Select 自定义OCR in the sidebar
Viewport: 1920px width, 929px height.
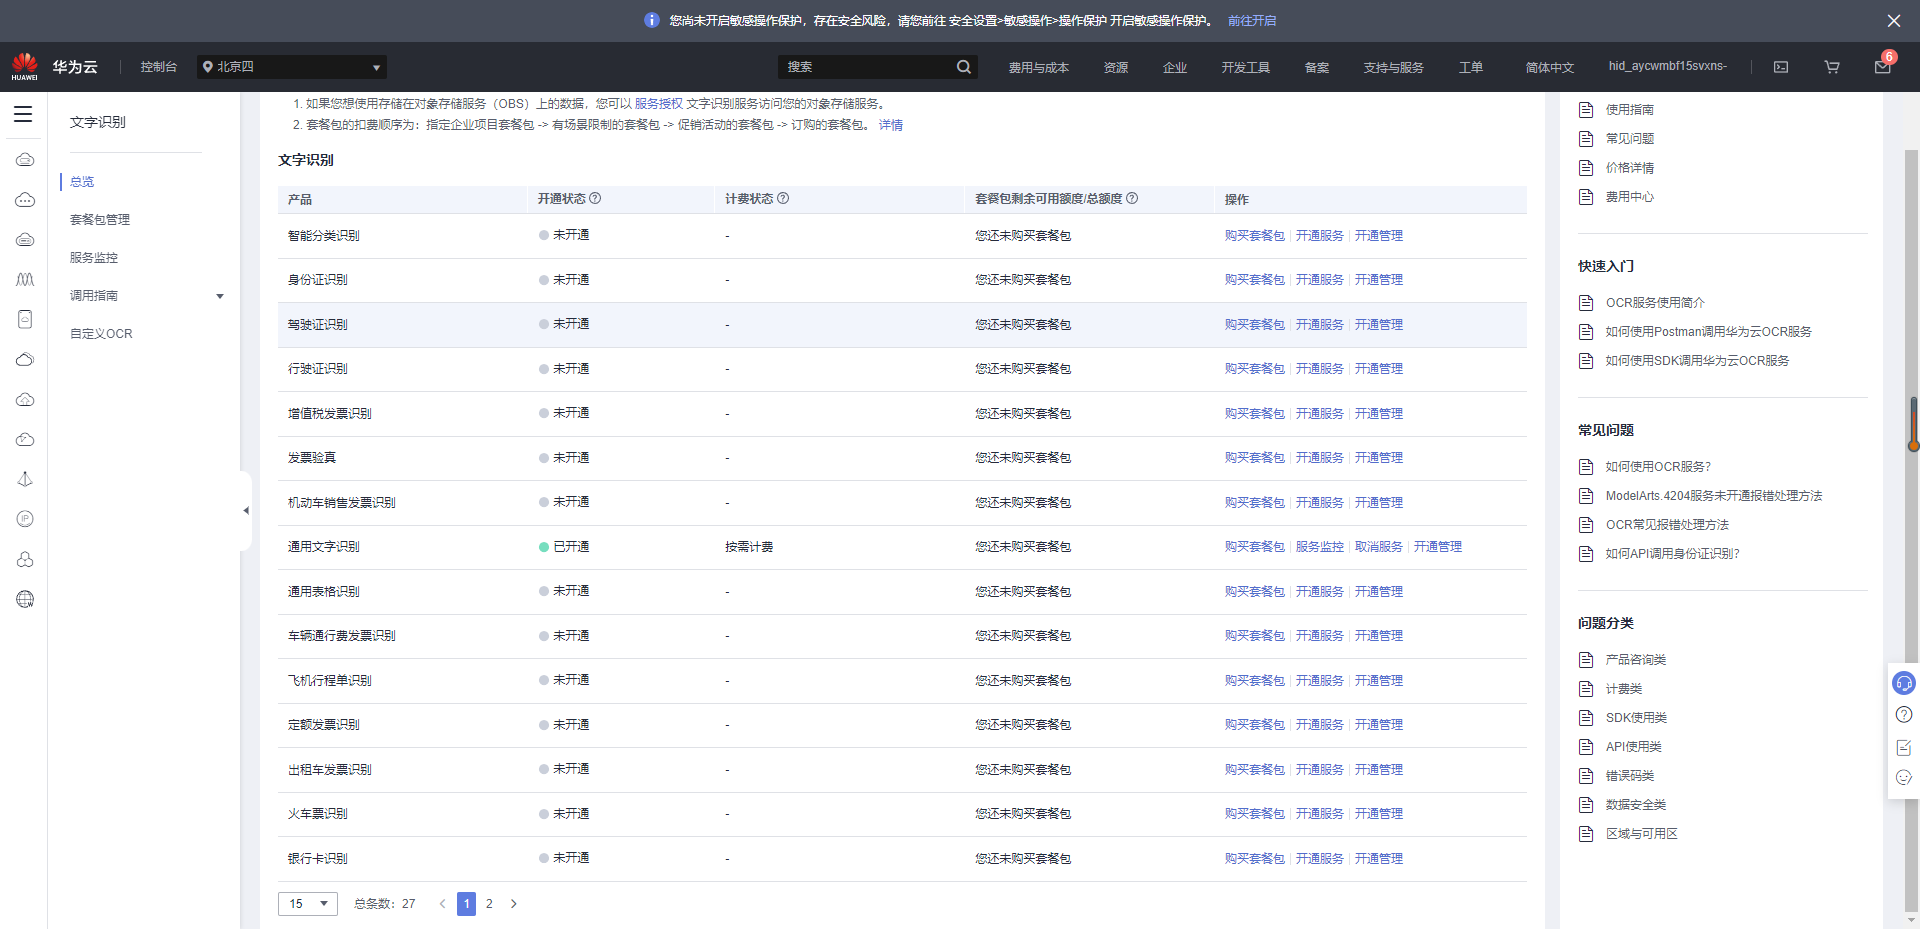pos(101,334)
